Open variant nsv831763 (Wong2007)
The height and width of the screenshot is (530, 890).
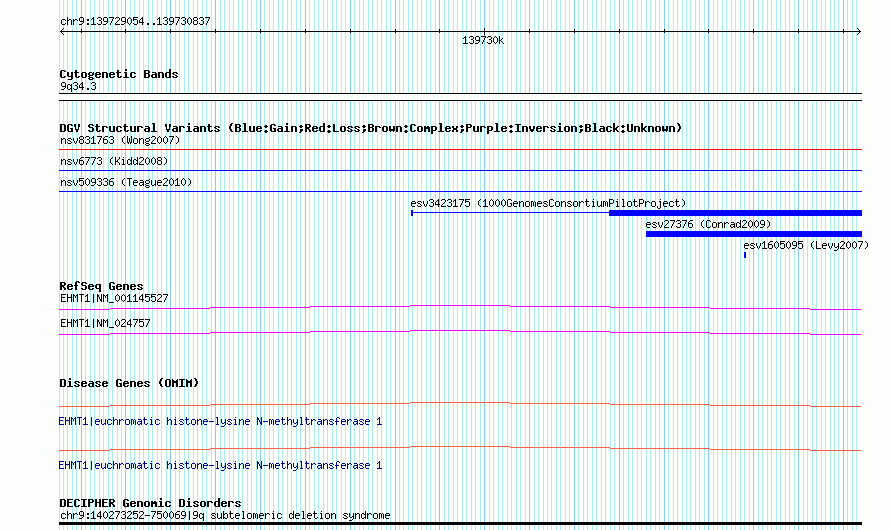pos(120,140)
